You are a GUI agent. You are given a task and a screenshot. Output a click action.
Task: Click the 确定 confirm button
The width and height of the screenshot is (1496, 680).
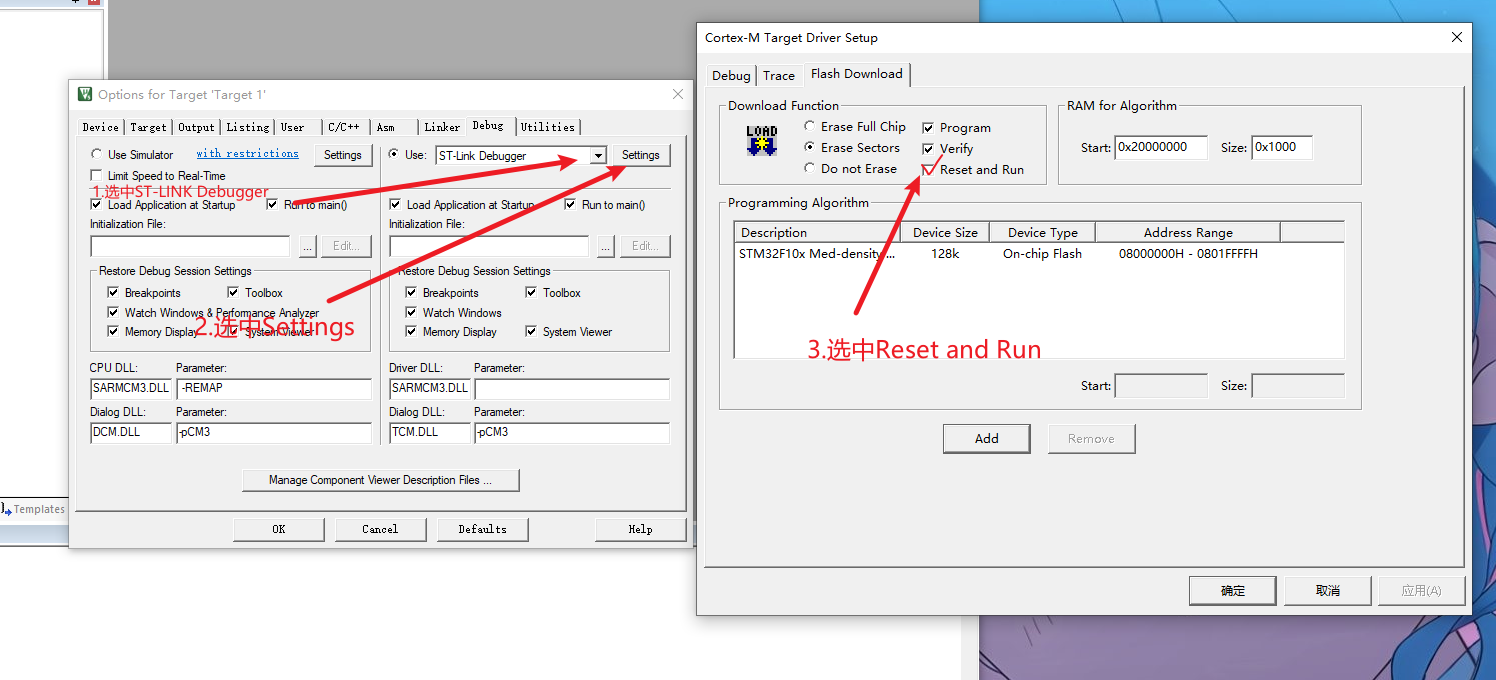coord(1233,590)
